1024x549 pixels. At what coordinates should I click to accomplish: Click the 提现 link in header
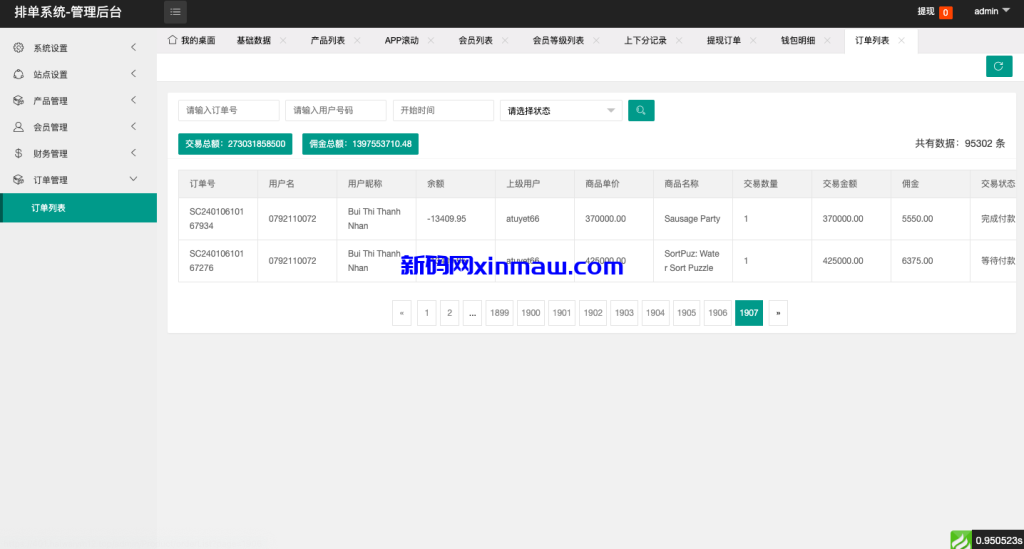pyautogui.click(x=925, y=11)
